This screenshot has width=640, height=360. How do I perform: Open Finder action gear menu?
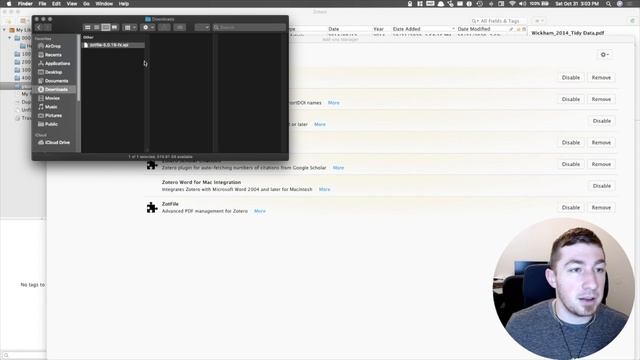[148, 27]
